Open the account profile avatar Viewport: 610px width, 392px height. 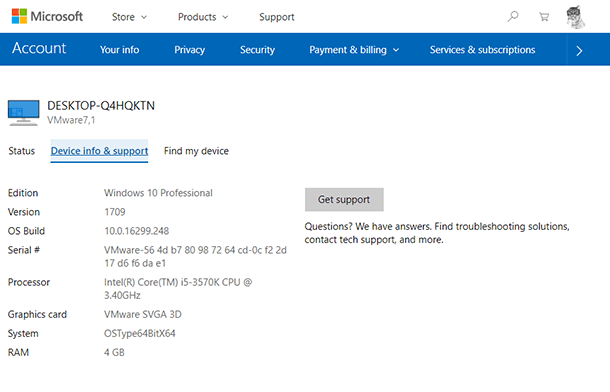(x=575, y=17)
